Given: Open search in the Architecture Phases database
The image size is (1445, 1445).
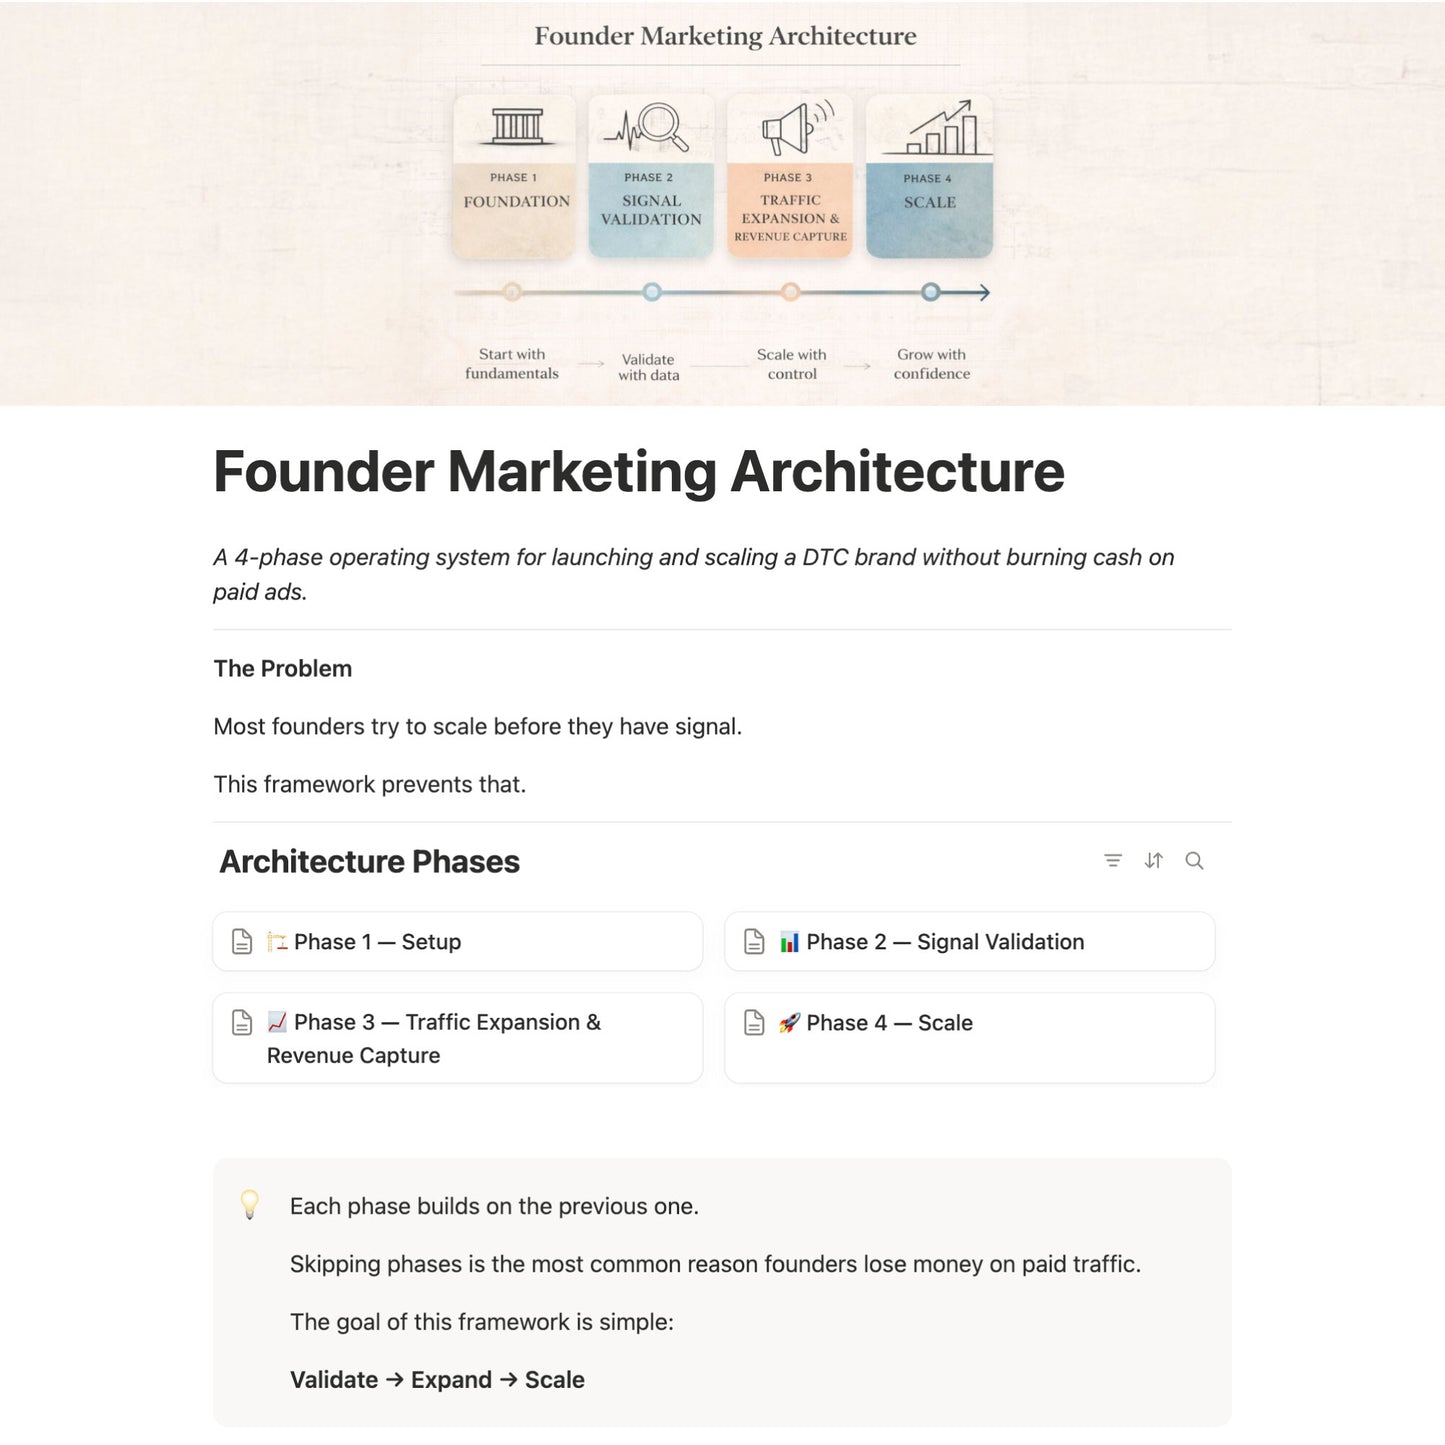Looking at the screenshot, I should coord(1194,861).
